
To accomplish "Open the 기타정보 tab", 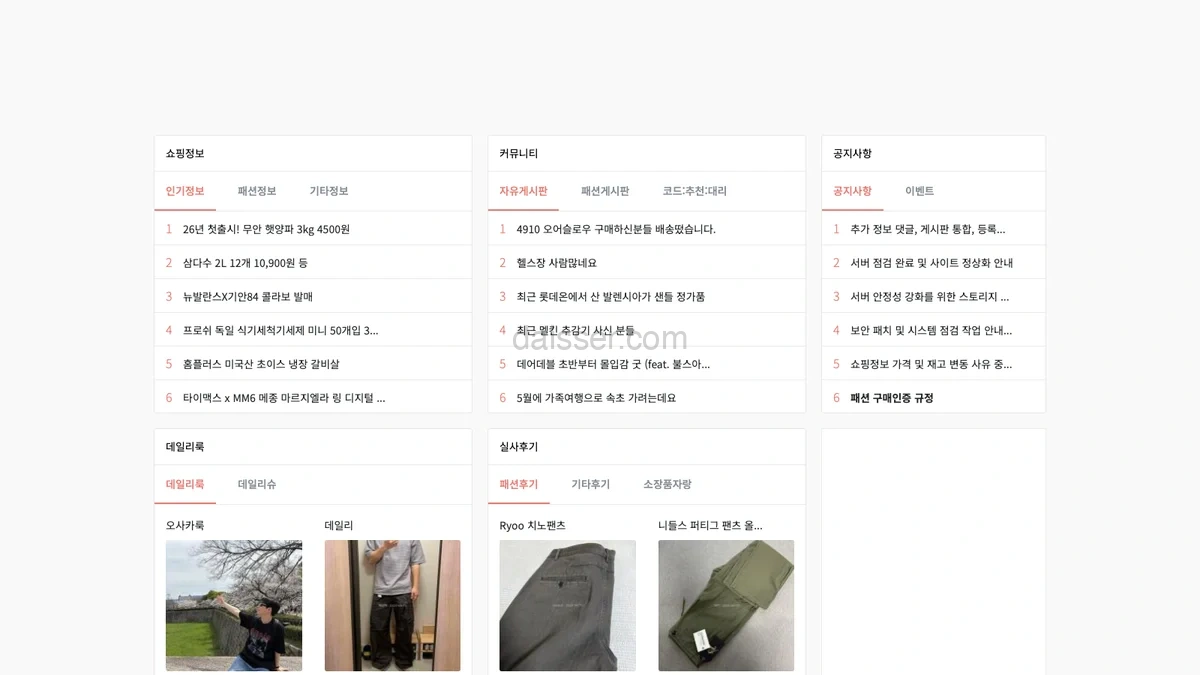I will [329, 191].
